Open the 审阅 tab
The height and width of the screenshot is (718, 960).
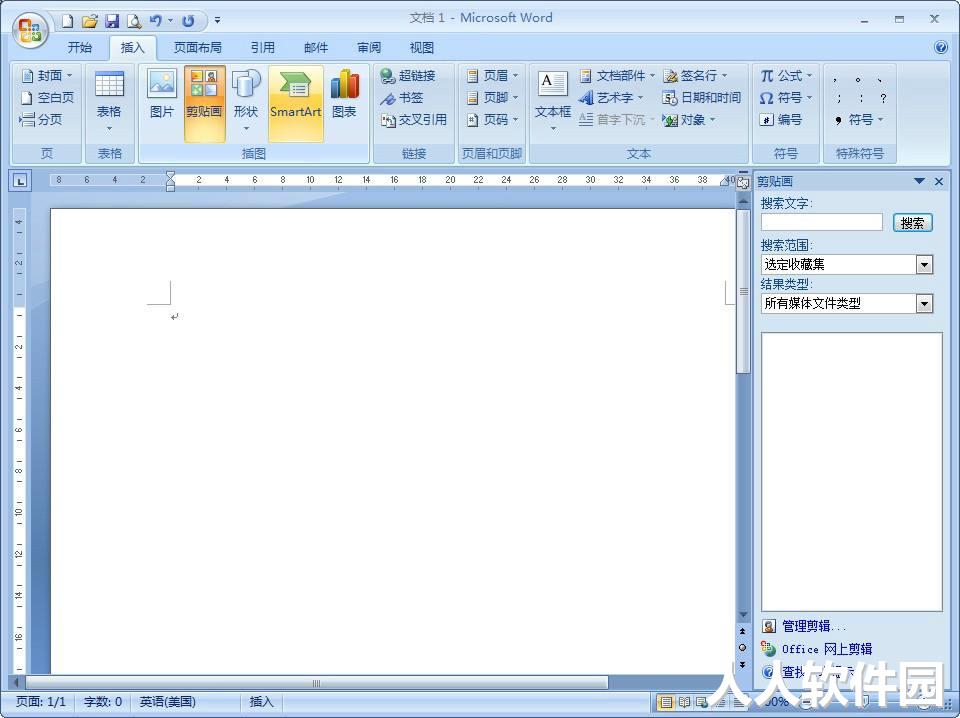click(x=369, y=48)
